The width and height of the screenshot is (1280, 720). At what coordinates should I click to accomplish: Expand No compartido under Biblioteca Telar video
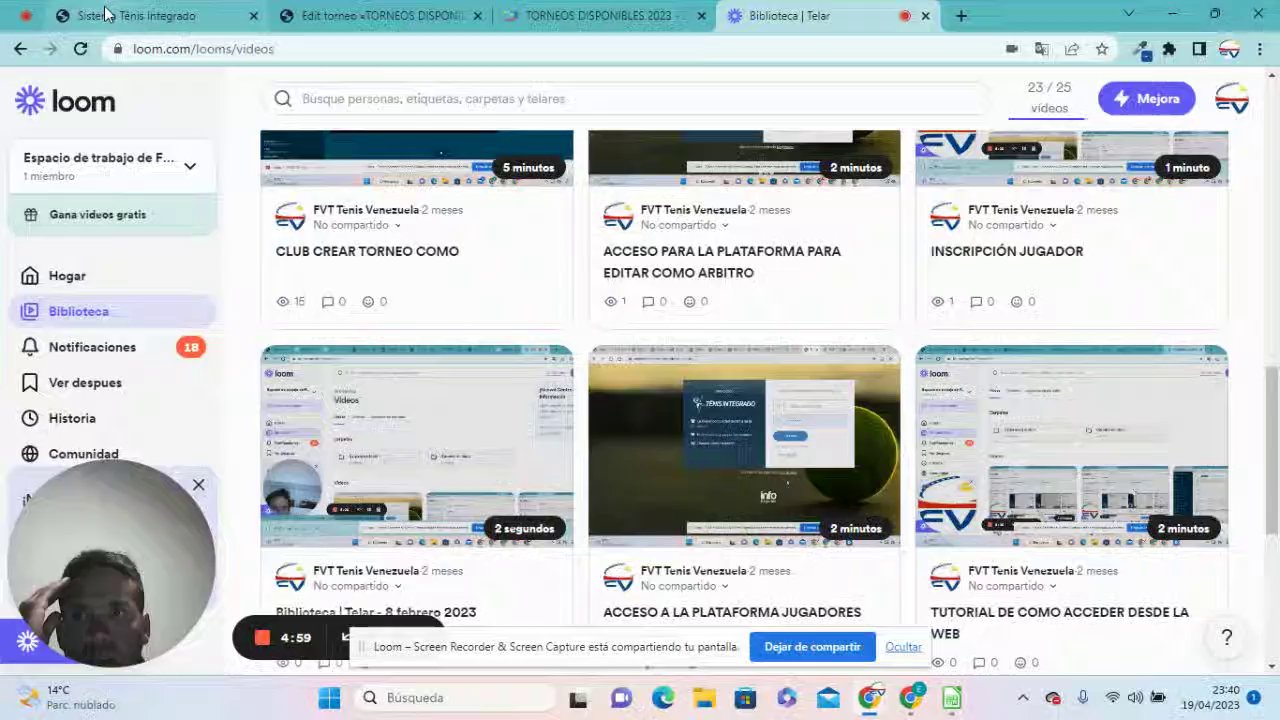357,586
